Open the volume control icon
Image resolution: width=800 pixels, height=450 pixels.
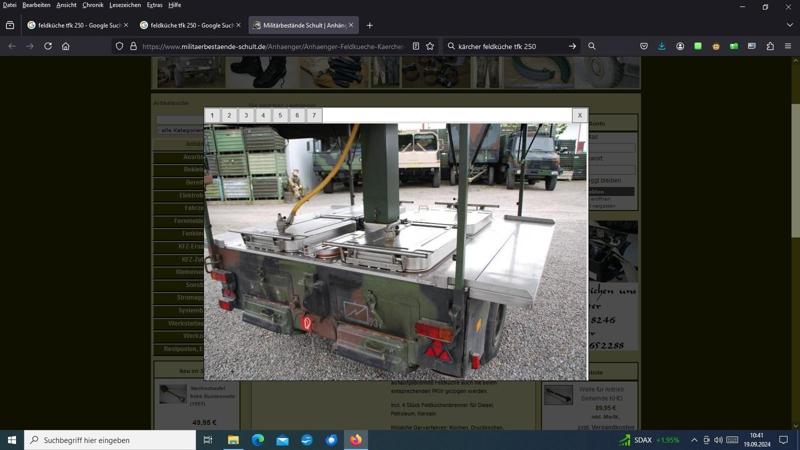[x=718, y=440]
